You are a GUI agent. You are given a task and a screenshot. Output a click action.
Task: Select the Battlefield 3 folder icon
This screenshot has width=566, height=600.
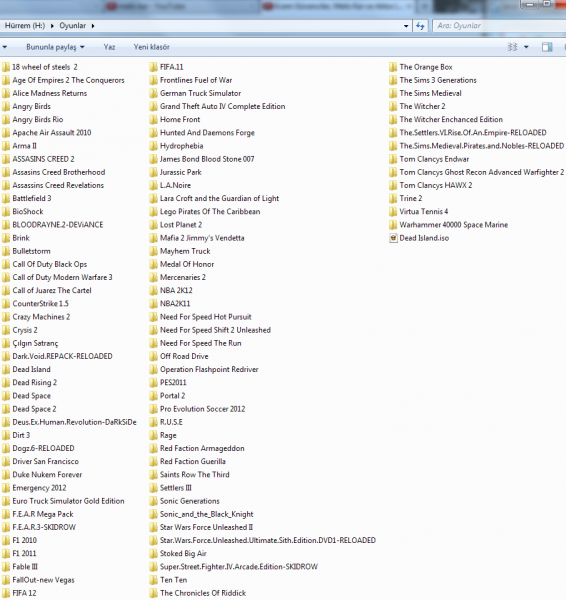point(6,199)
